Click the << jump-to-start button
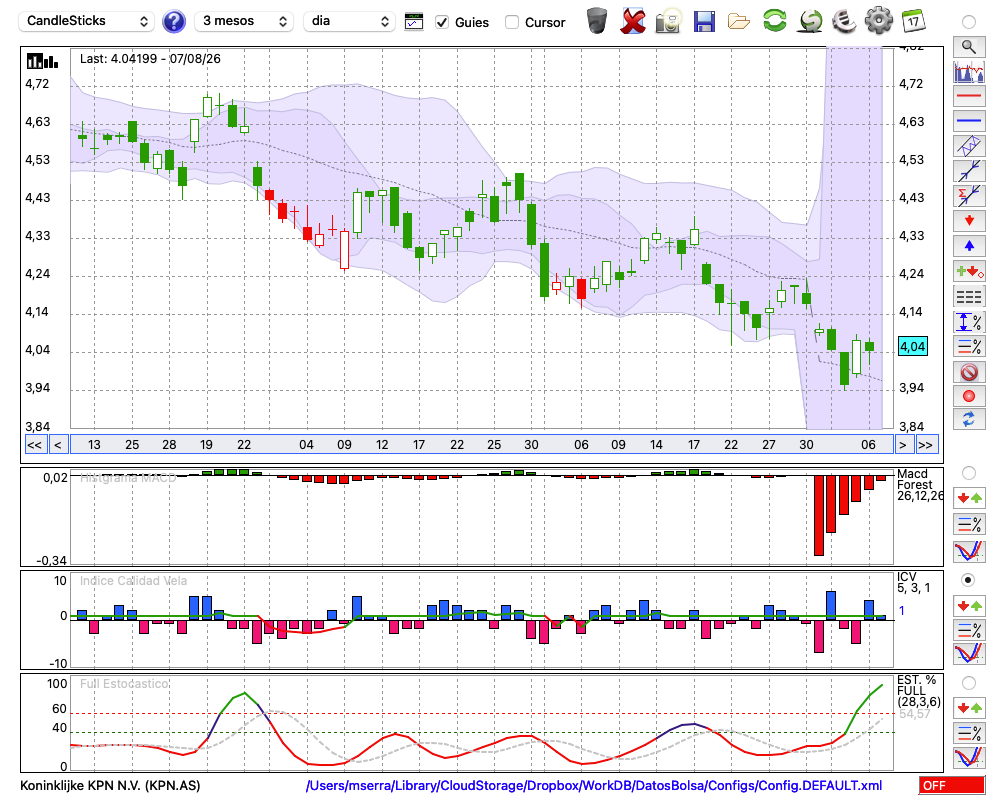The height and width of the screenshot is (800, 1000). (x=35, y=445)
